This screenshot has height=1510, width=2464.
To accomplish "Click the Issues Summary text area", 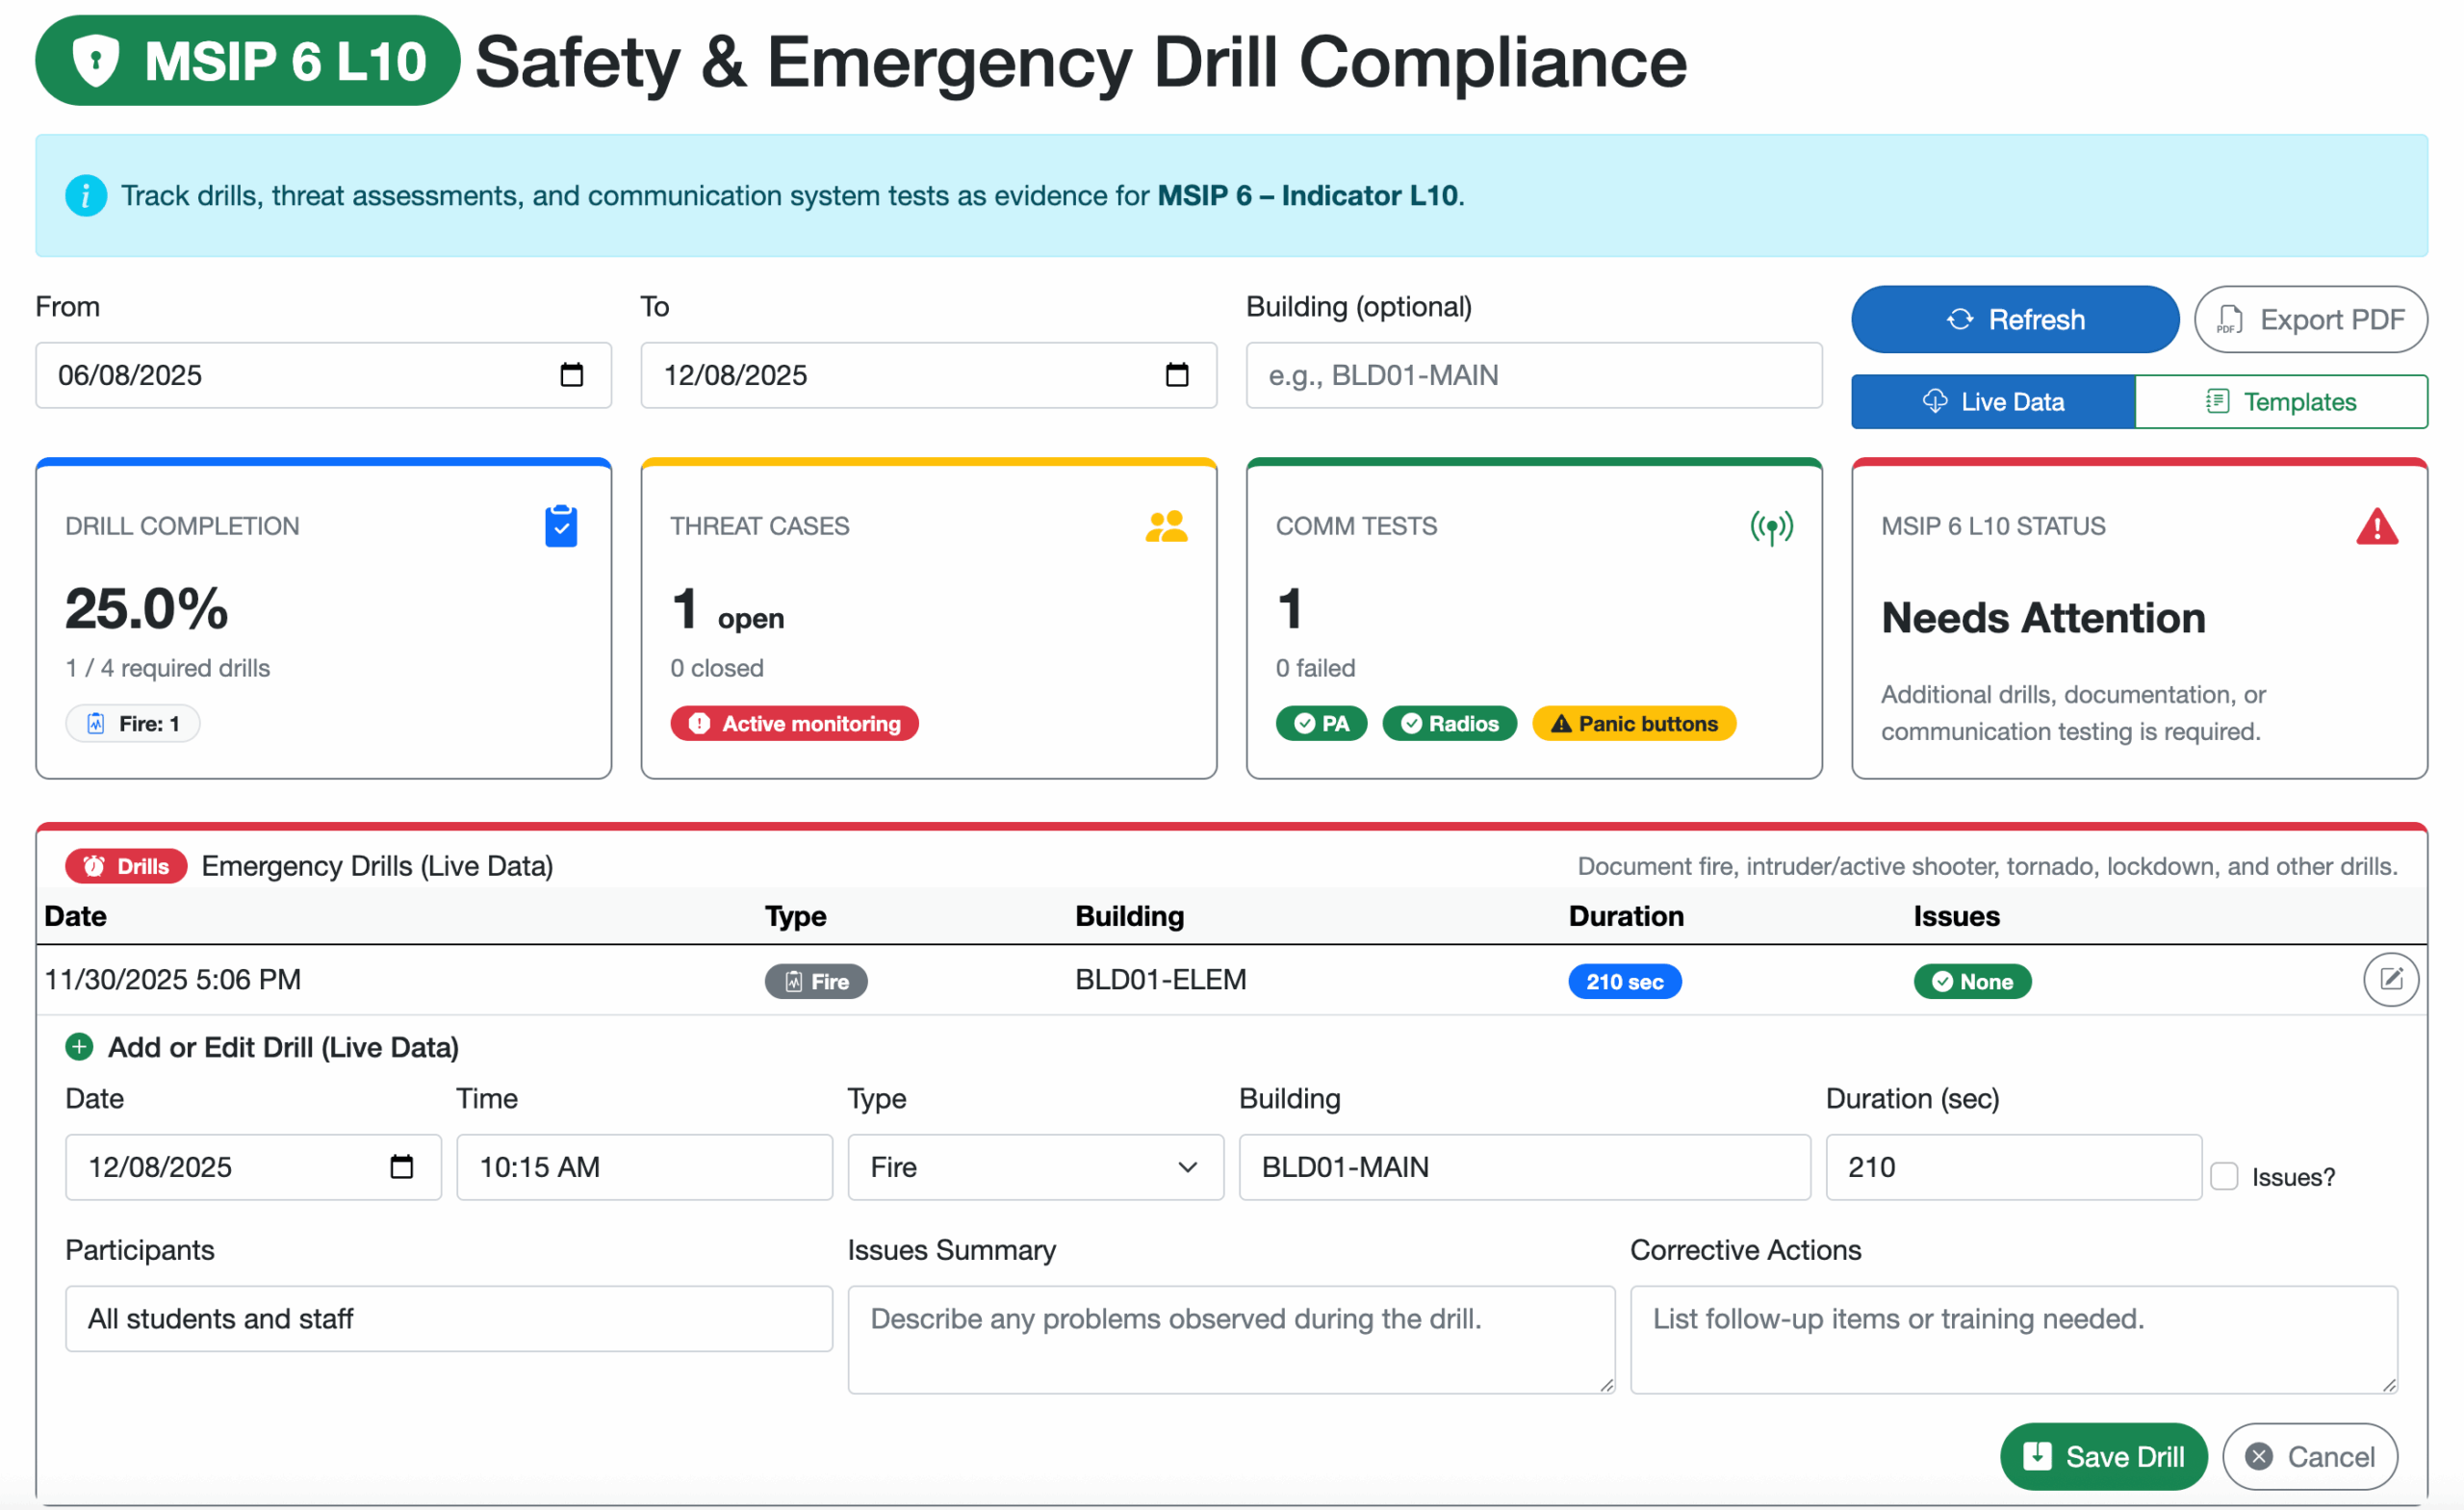I will [x=1231, y=1340].
